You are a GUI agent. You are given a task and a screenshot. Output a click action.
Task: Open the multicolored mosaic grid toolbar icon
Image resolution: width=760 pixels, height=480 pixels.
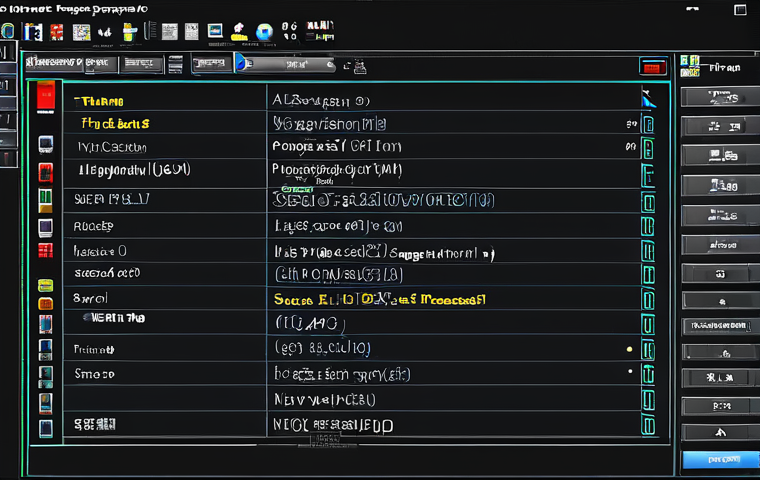click(81, 32)
